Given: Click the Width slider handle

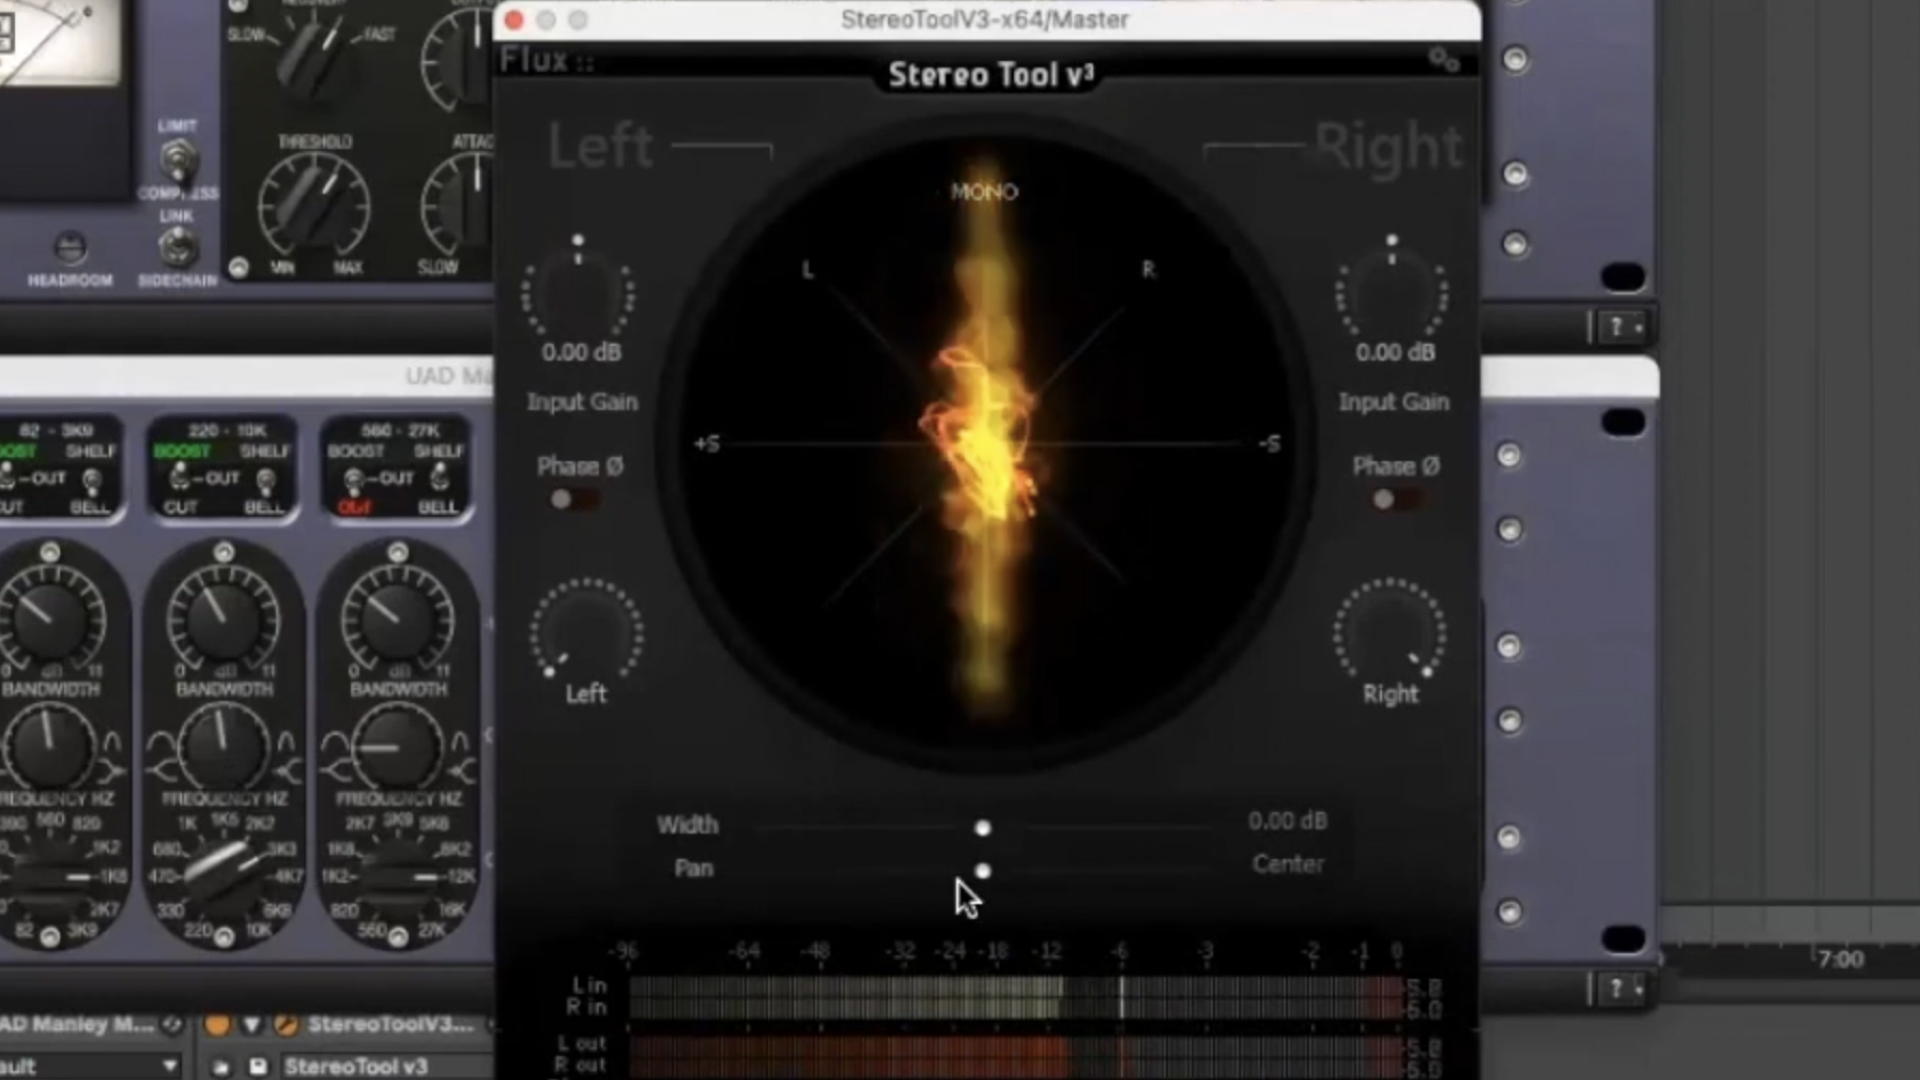Looking at the screenshot, I should pyautogui.click(x=982, y=828).
